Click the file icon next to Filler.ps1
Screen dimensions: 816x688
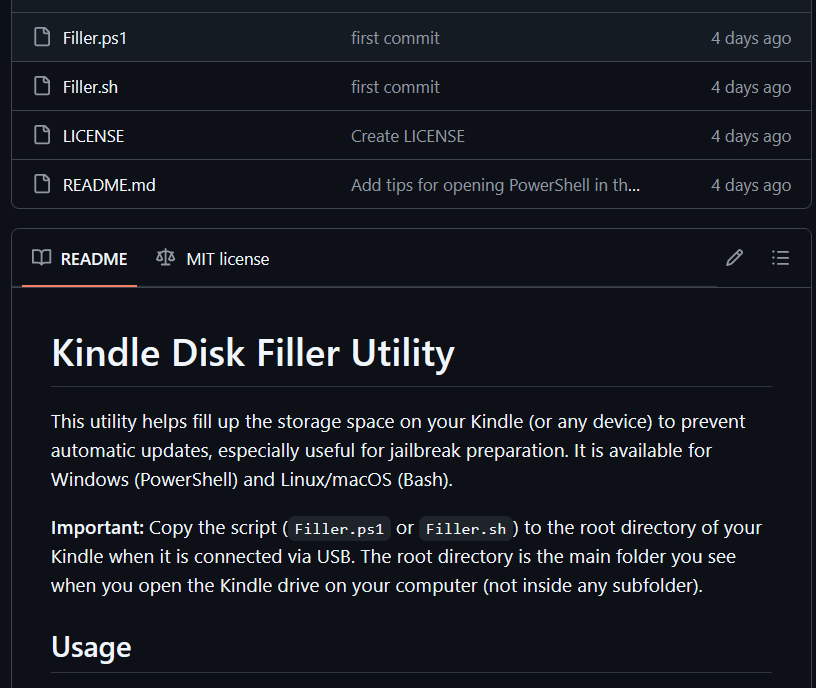pos(42,38)
